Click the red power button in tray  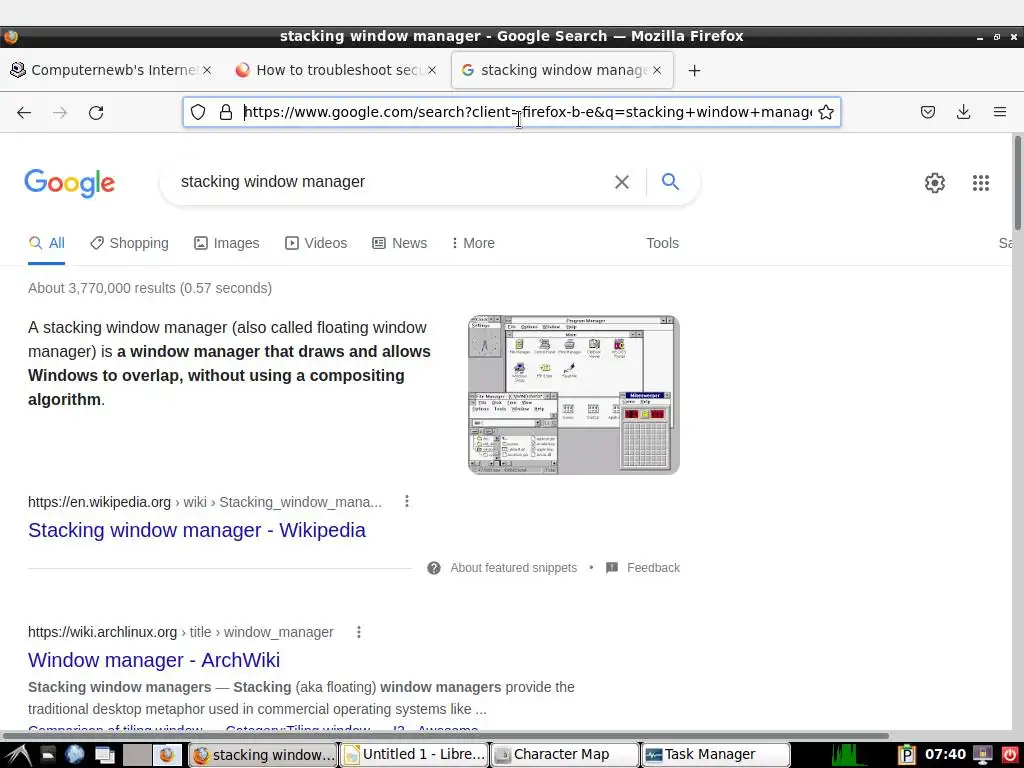tap(1010, 755)
